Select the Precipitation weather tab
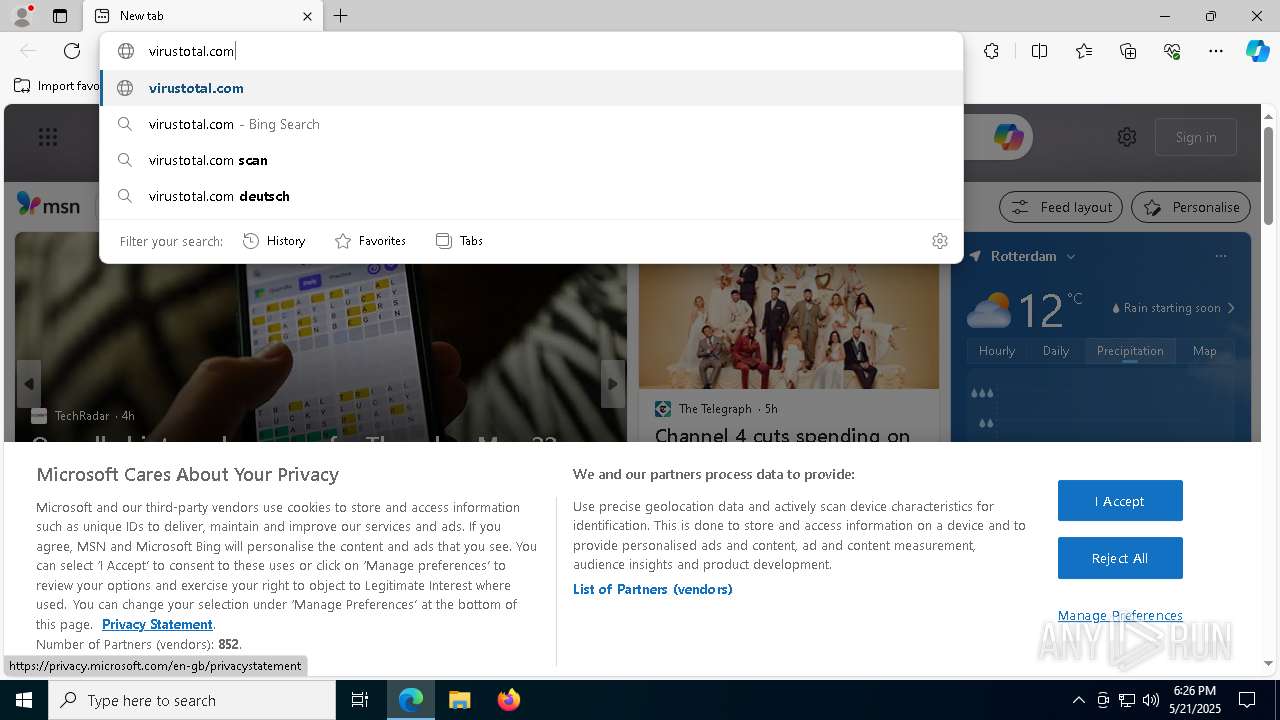Viewport: 1280px width, 720px height. [1130, 351]
